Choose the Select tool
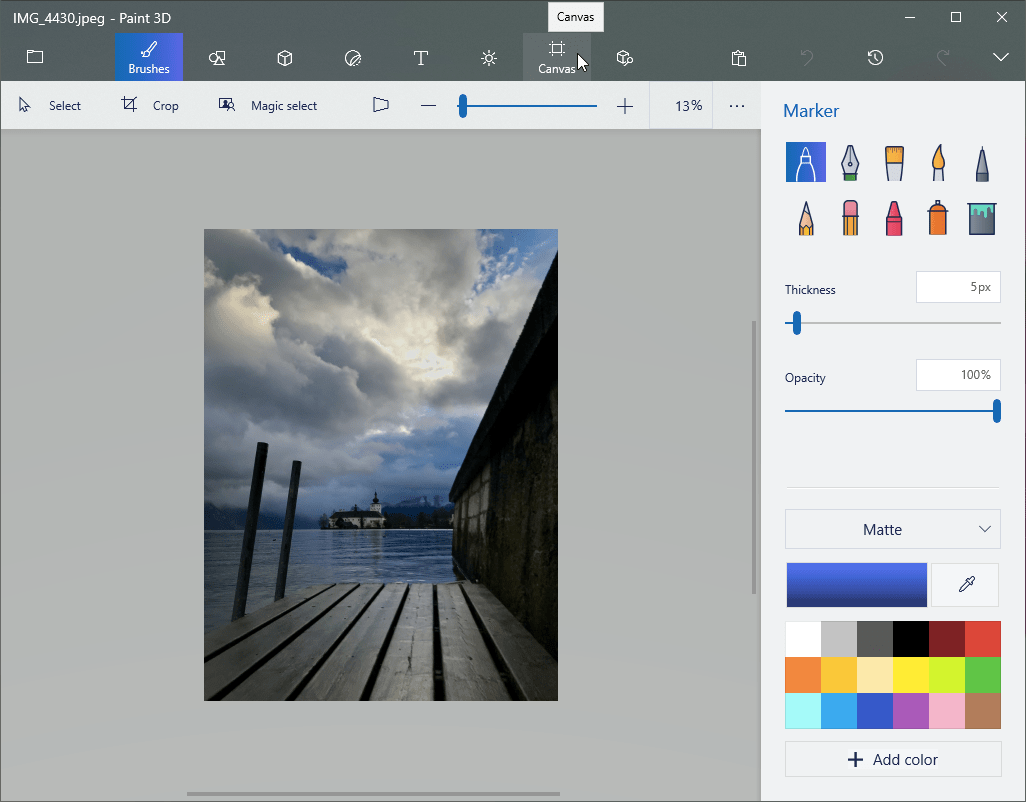The width and height of the screenshot is (1026, 802). 50,105
